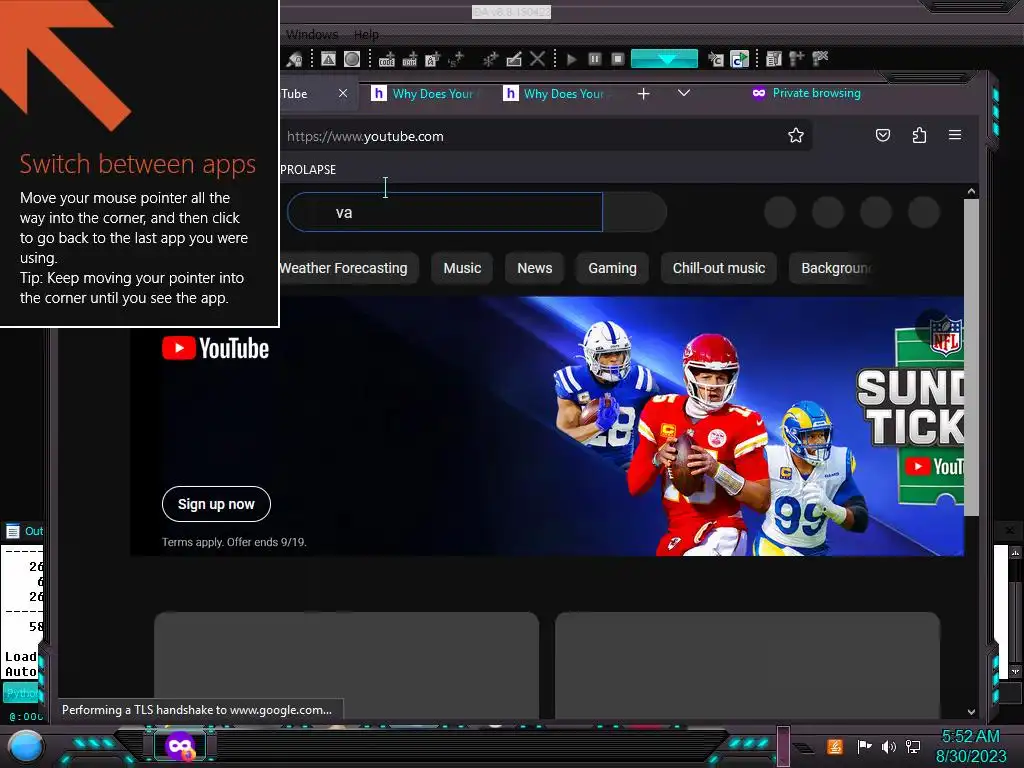Click the page scrollbar down arrow

tap(971, 712)
